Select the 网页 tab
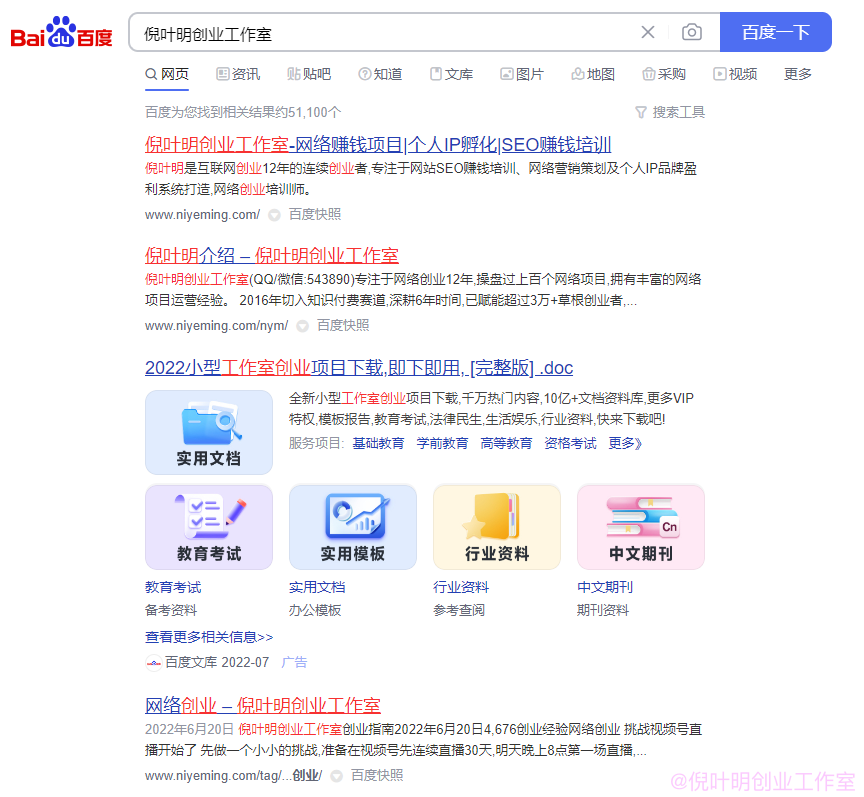The width and height of the screenshot is (864, 797). pyautogui.click(x=167, y=74)
